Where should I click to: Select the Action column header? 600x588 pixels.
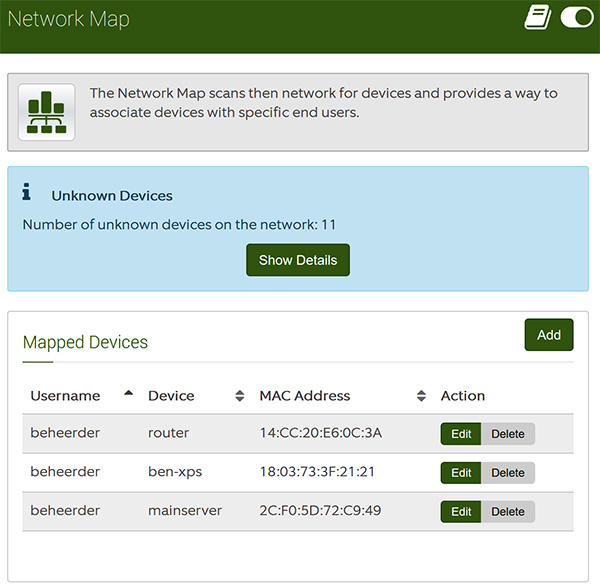tap(463, 396)
